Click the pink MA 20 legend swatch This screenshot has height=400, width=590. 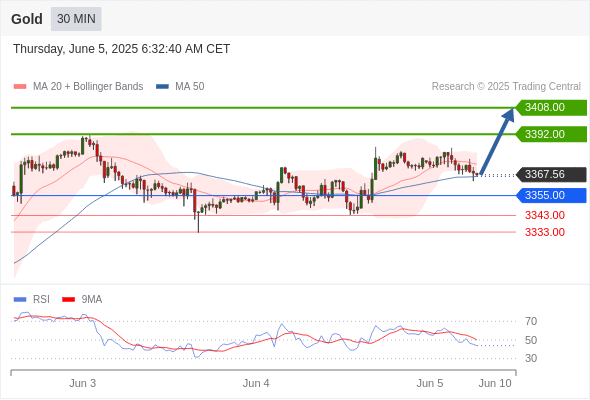[x=20, y=87]
